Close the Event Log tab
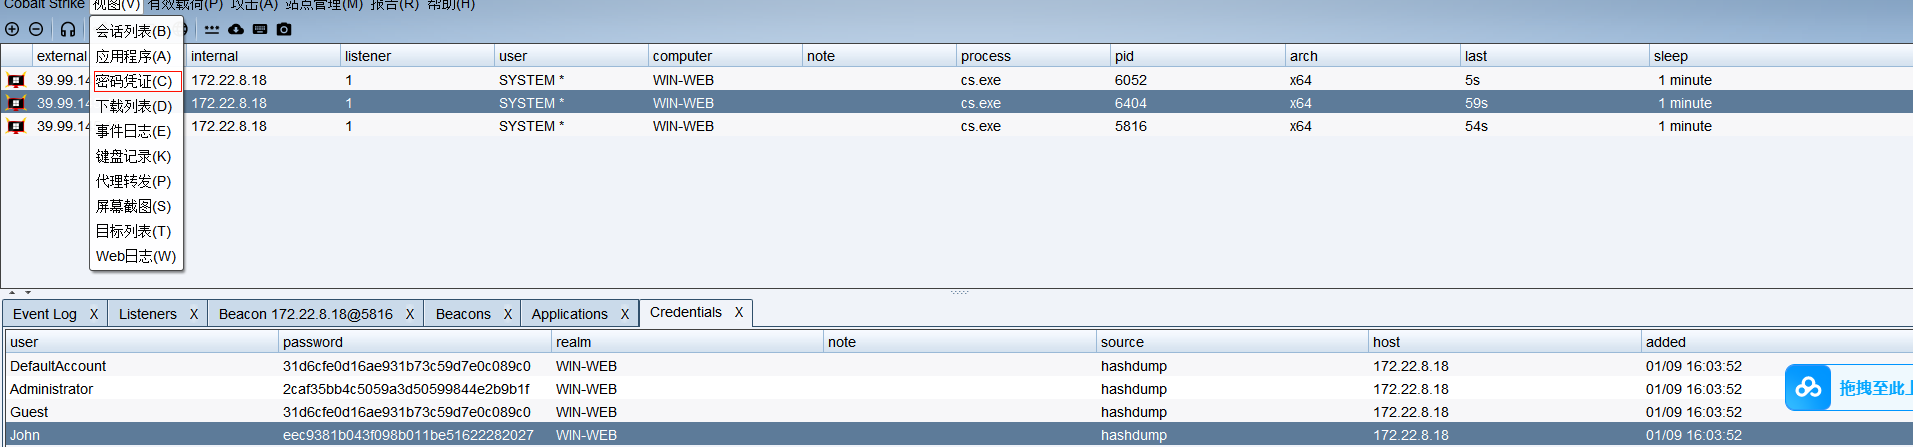Image resolution: width=1913 pixels, height=447 pixels. point(94,314)
